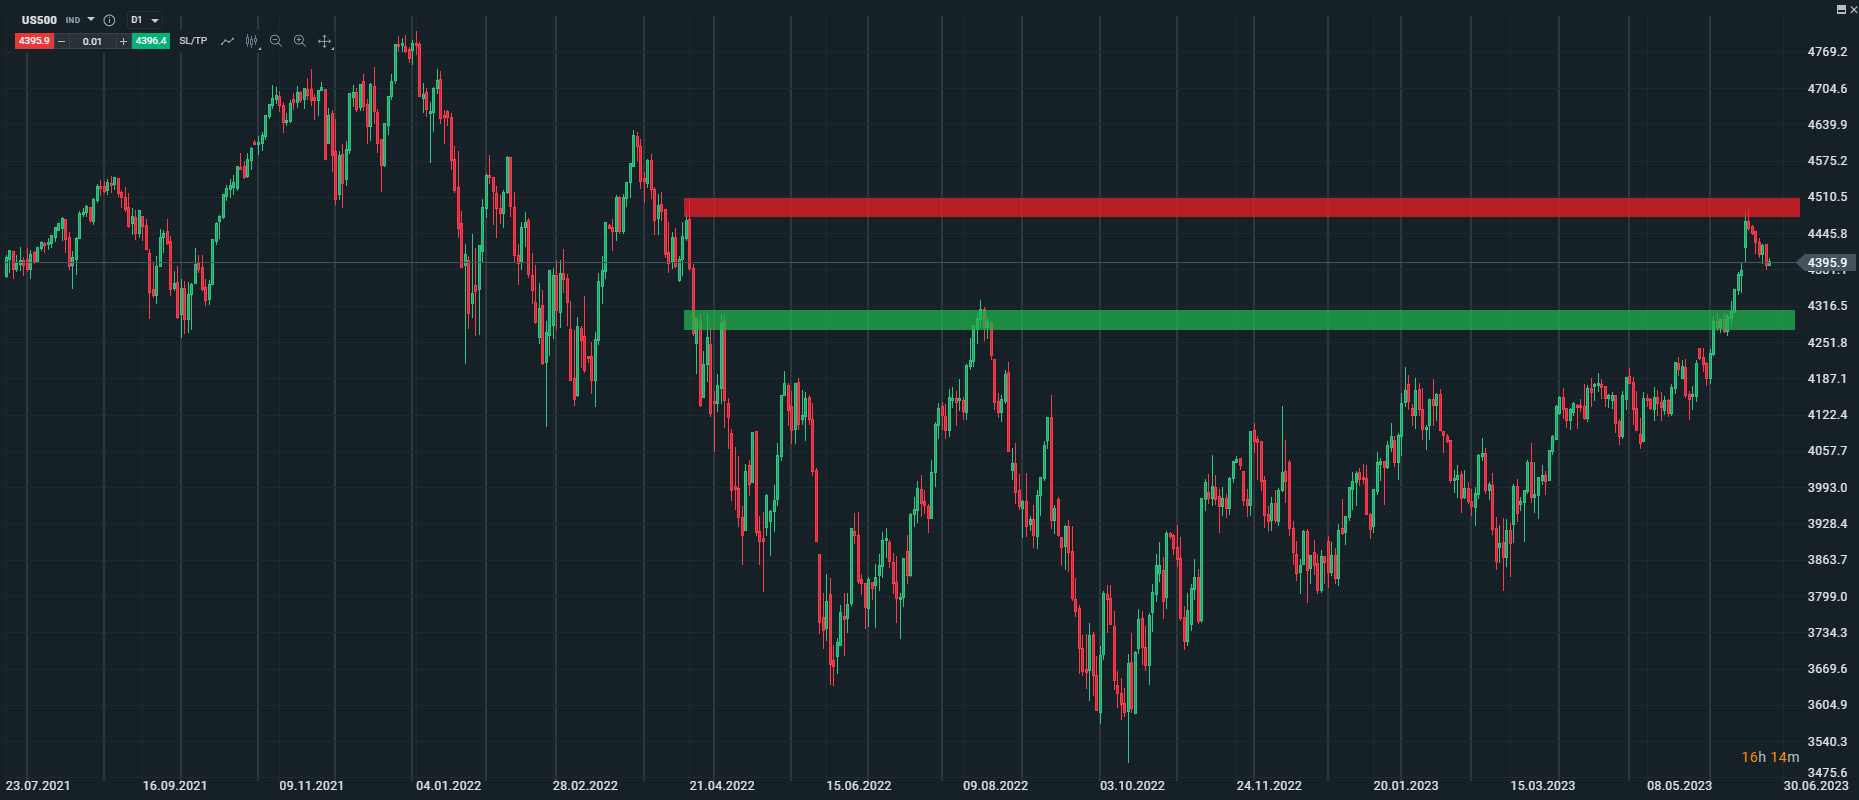Maximize the chart window panel
Viewport: 1859px width, 800px height.
click(x=1841, y=9)
